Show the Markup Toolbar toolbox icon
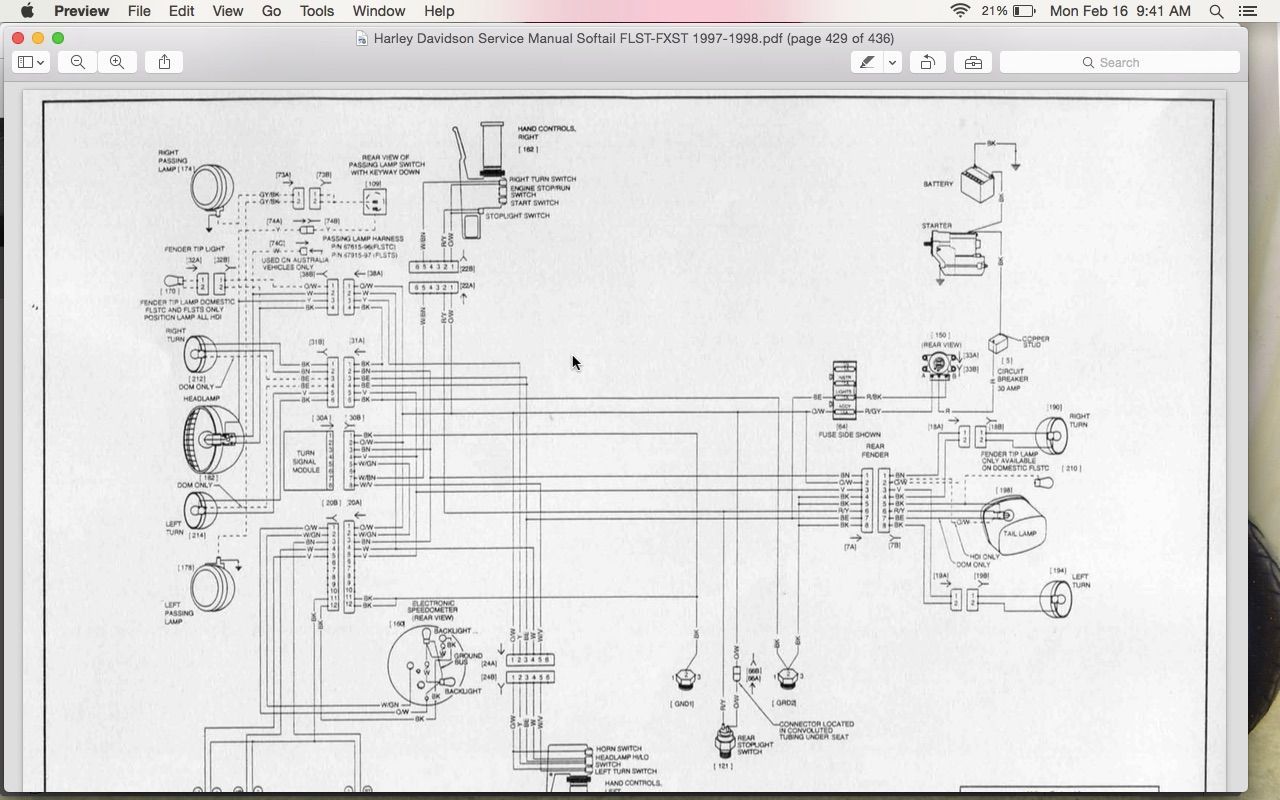The image size is (1280, 800). pos(973,62)
